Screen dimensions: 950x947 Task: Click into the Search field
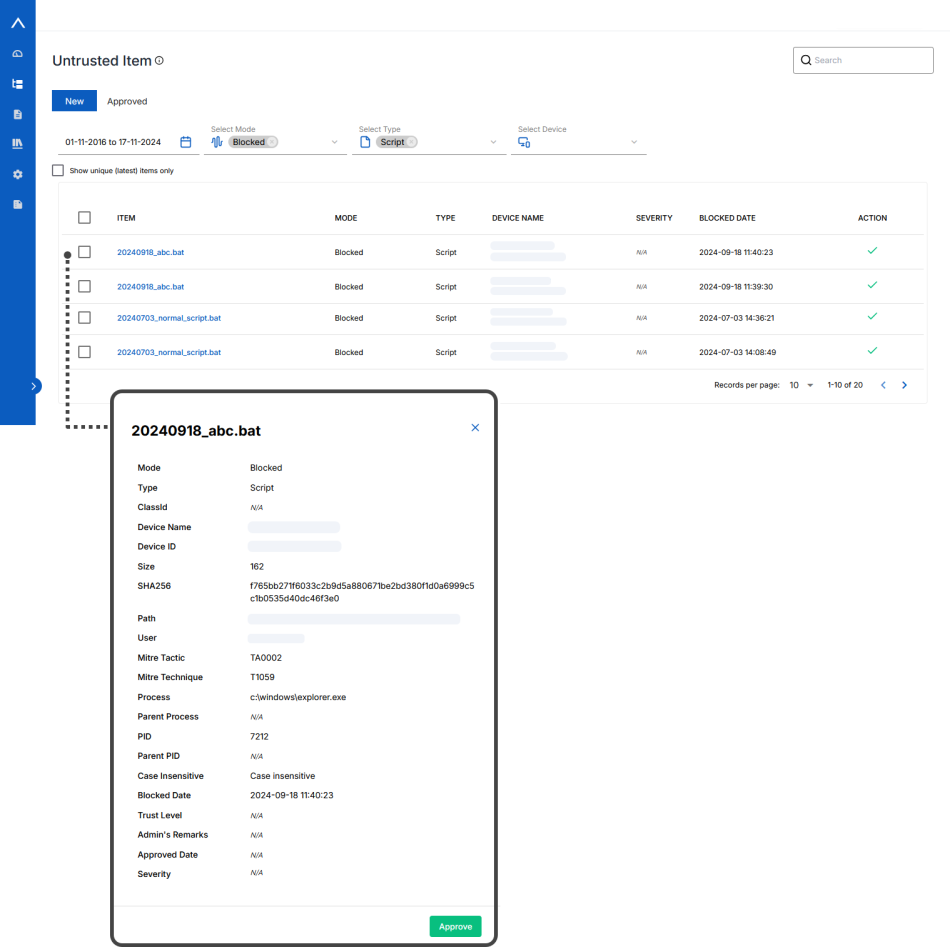(870, 60)
